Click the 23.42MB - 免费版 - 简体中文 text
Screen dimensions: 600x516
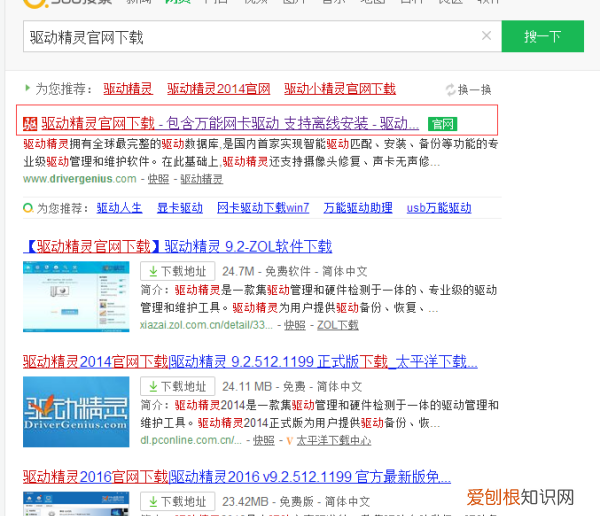click(x=296, y=501)
